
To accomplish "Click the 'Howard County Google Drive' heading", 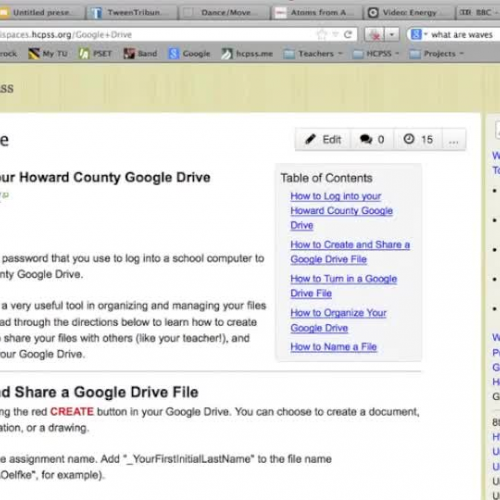I will [115, 178].
